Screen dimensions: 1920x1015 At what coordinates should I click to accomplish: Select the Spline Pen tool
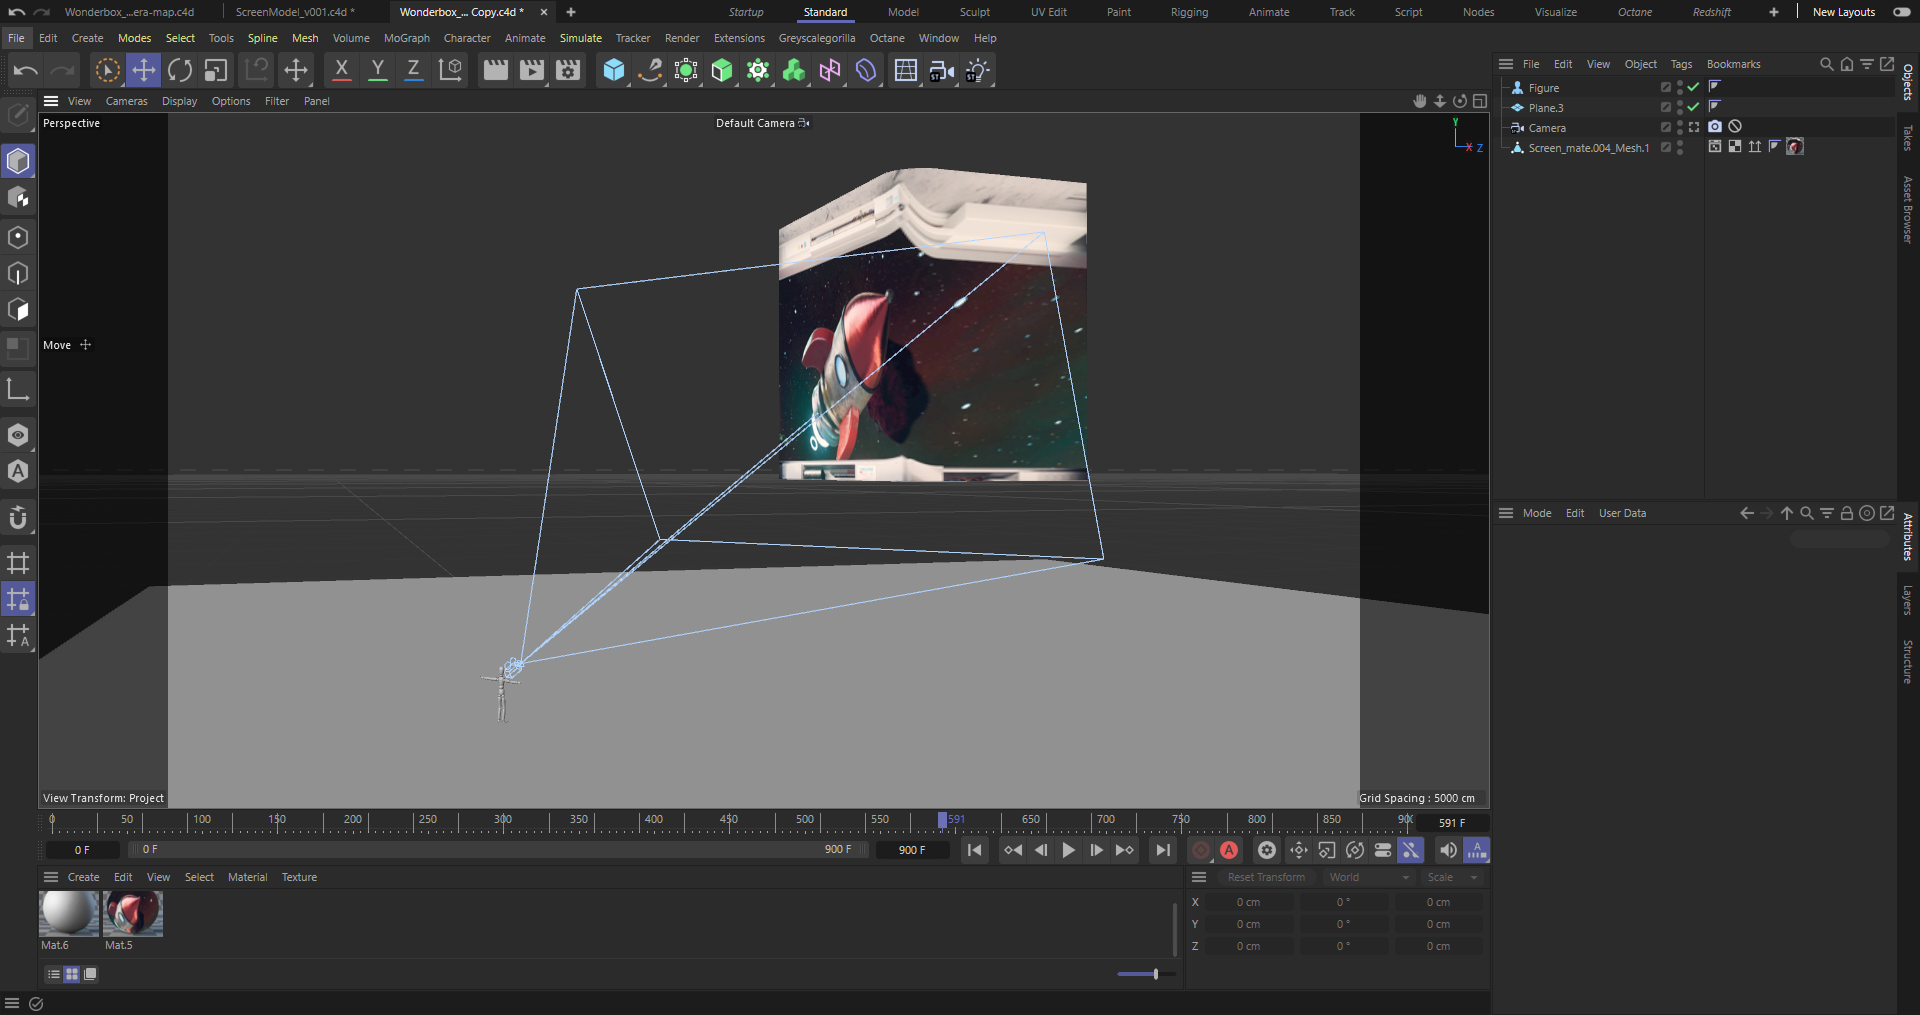click(x=650, y=70)
